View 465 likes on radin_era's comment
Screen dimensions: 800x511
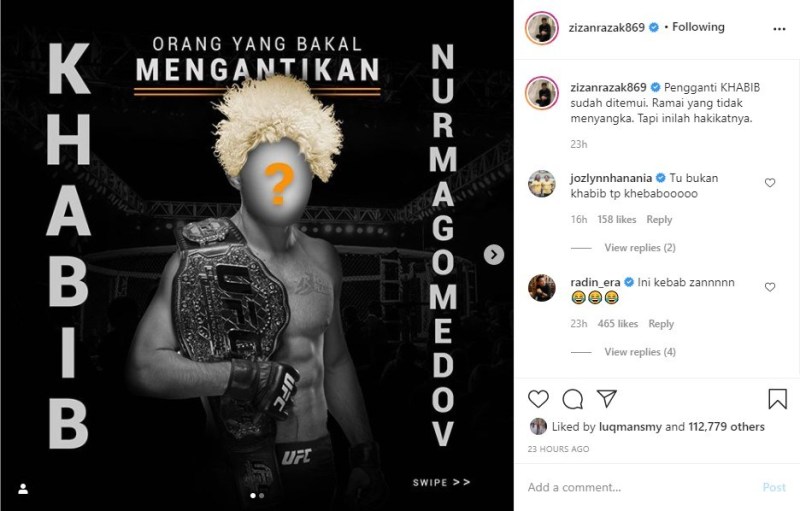[617, 324]
